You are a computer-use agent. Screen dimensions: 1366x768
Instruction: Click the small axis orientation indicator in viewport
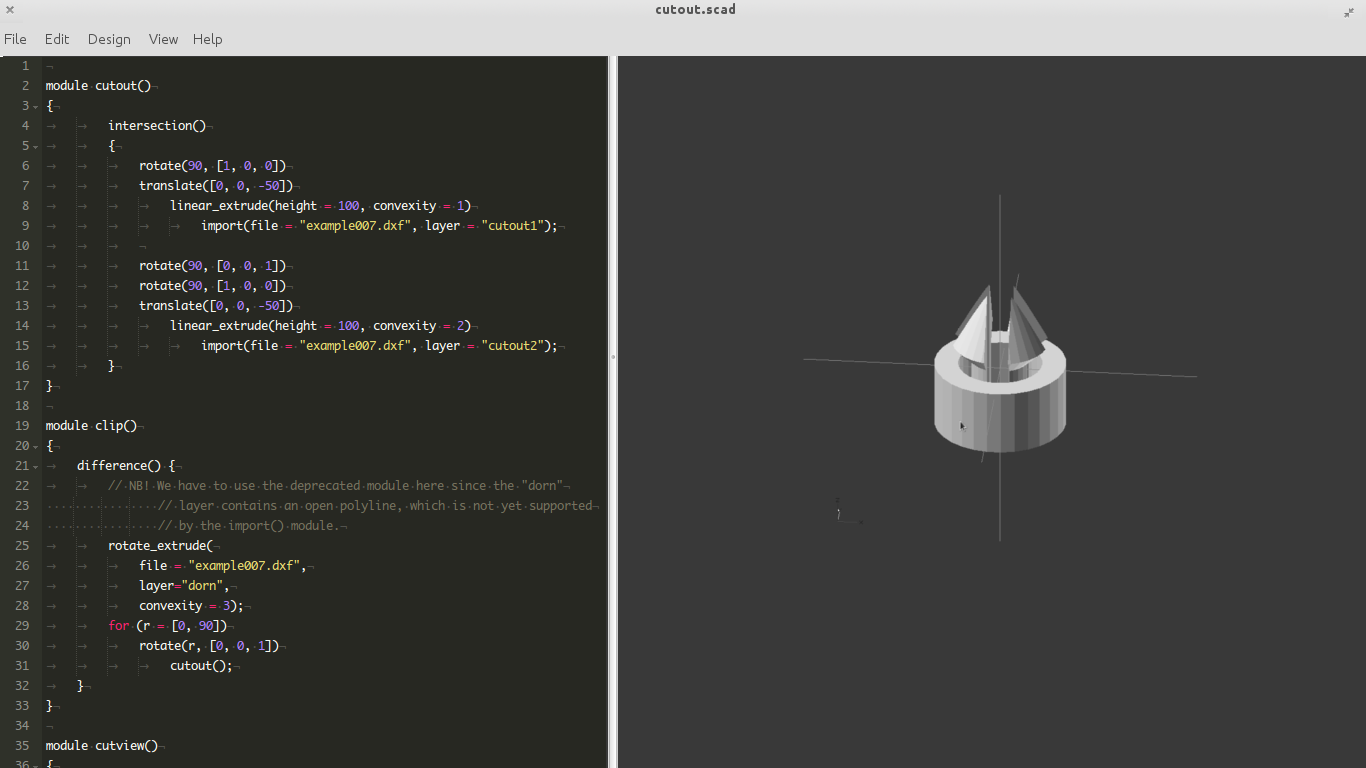pos(848,512)
